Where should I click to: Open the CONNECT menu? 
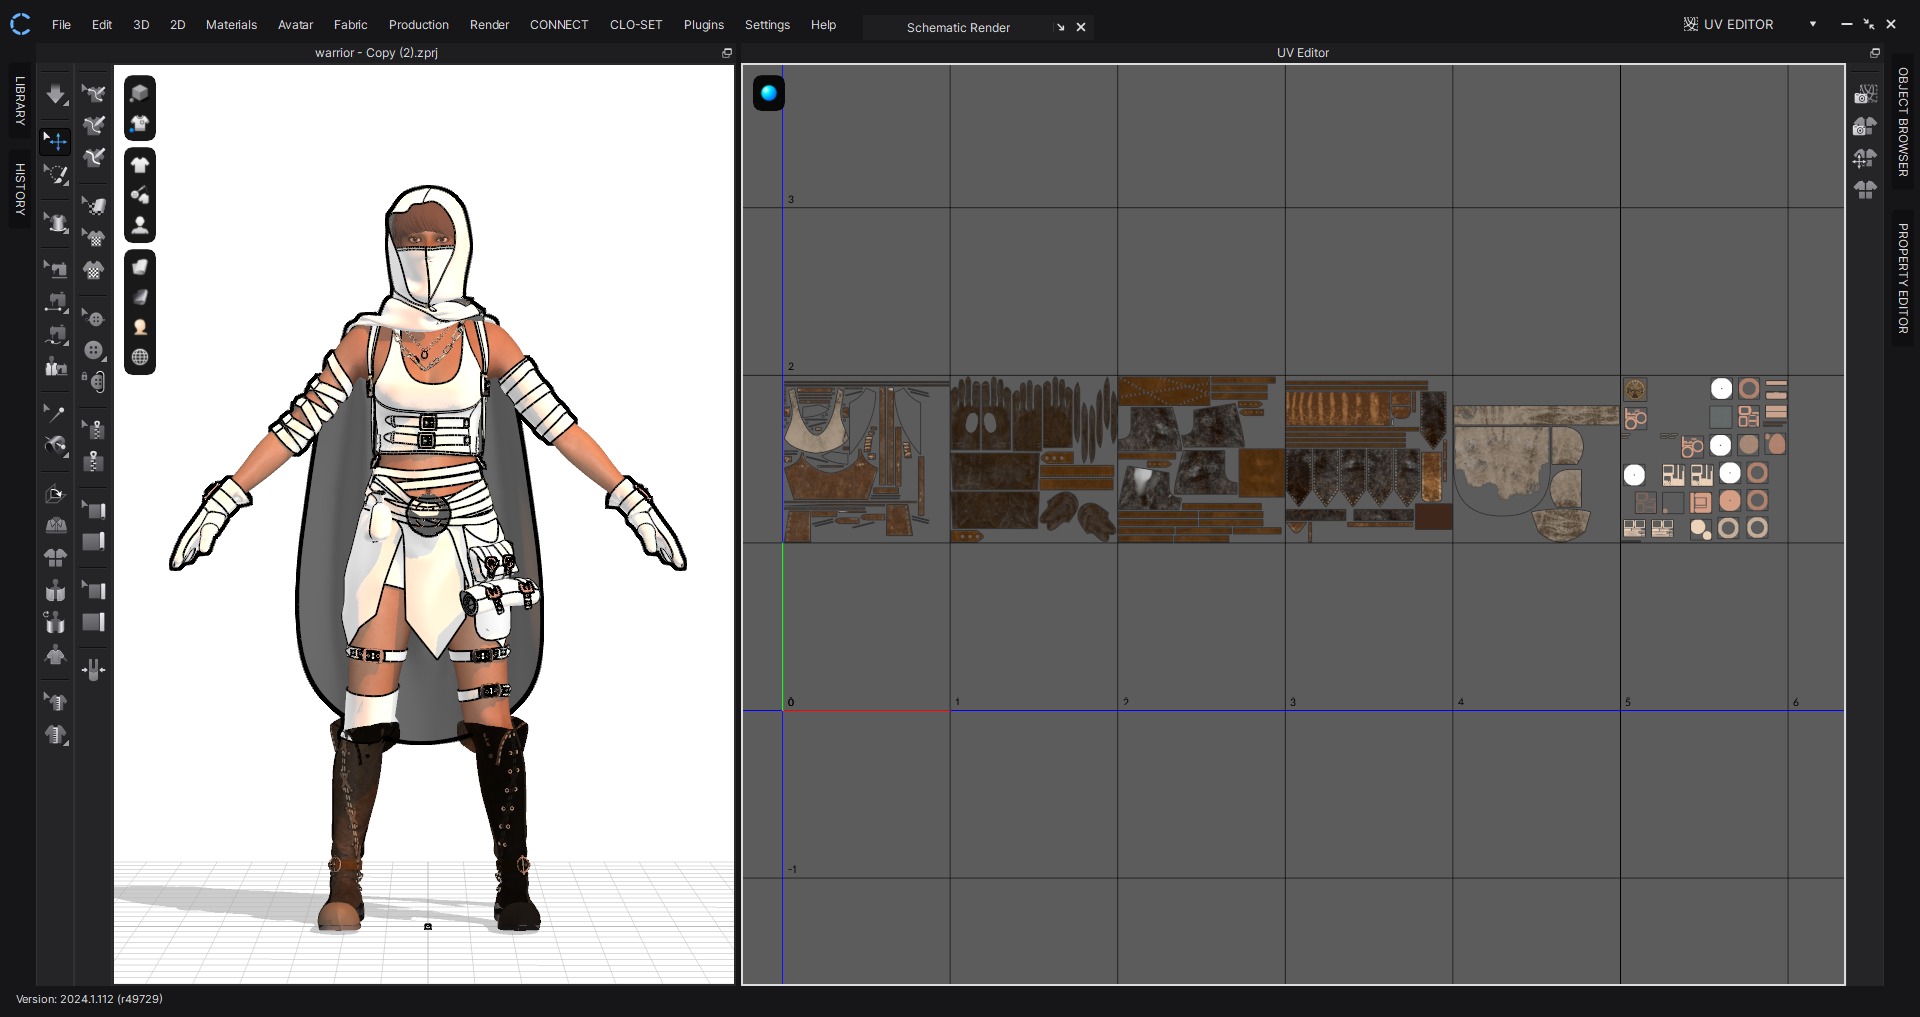pyautogui.click(x=559, y=25)
